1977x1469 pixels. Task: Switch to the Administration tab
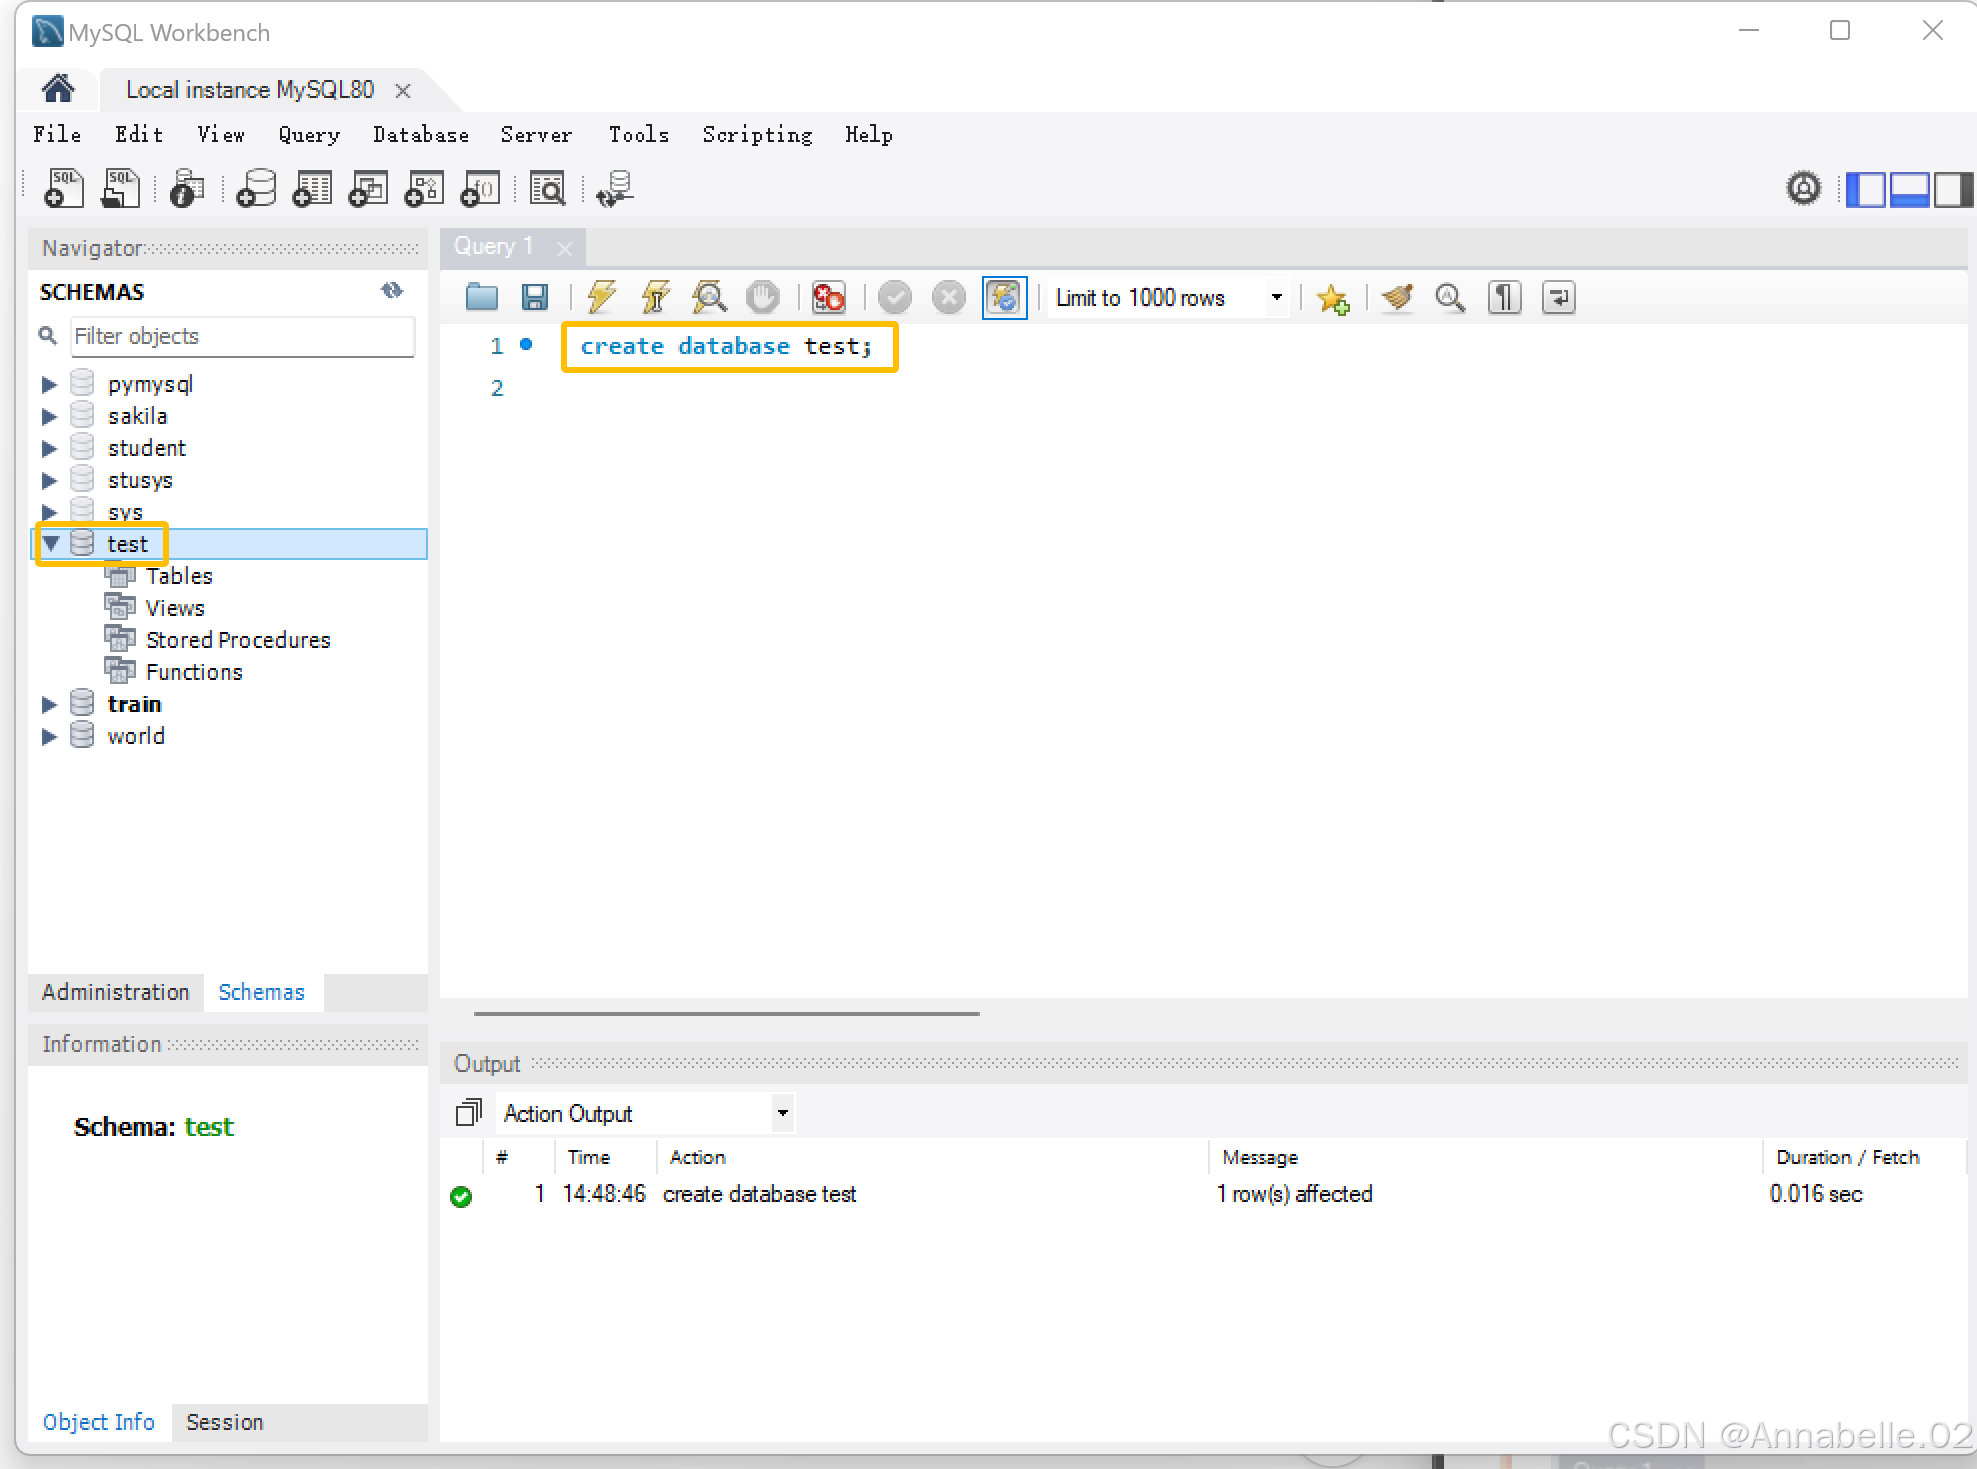(115, 992)
